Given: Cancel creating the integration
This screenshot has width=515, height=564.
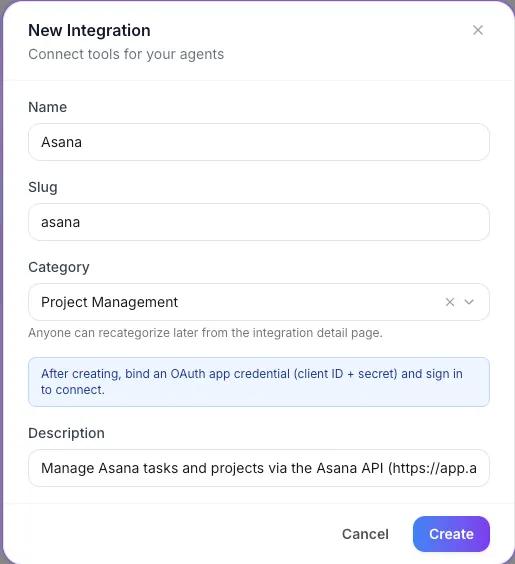Looking at the screenshot, I should click(365, 534).
